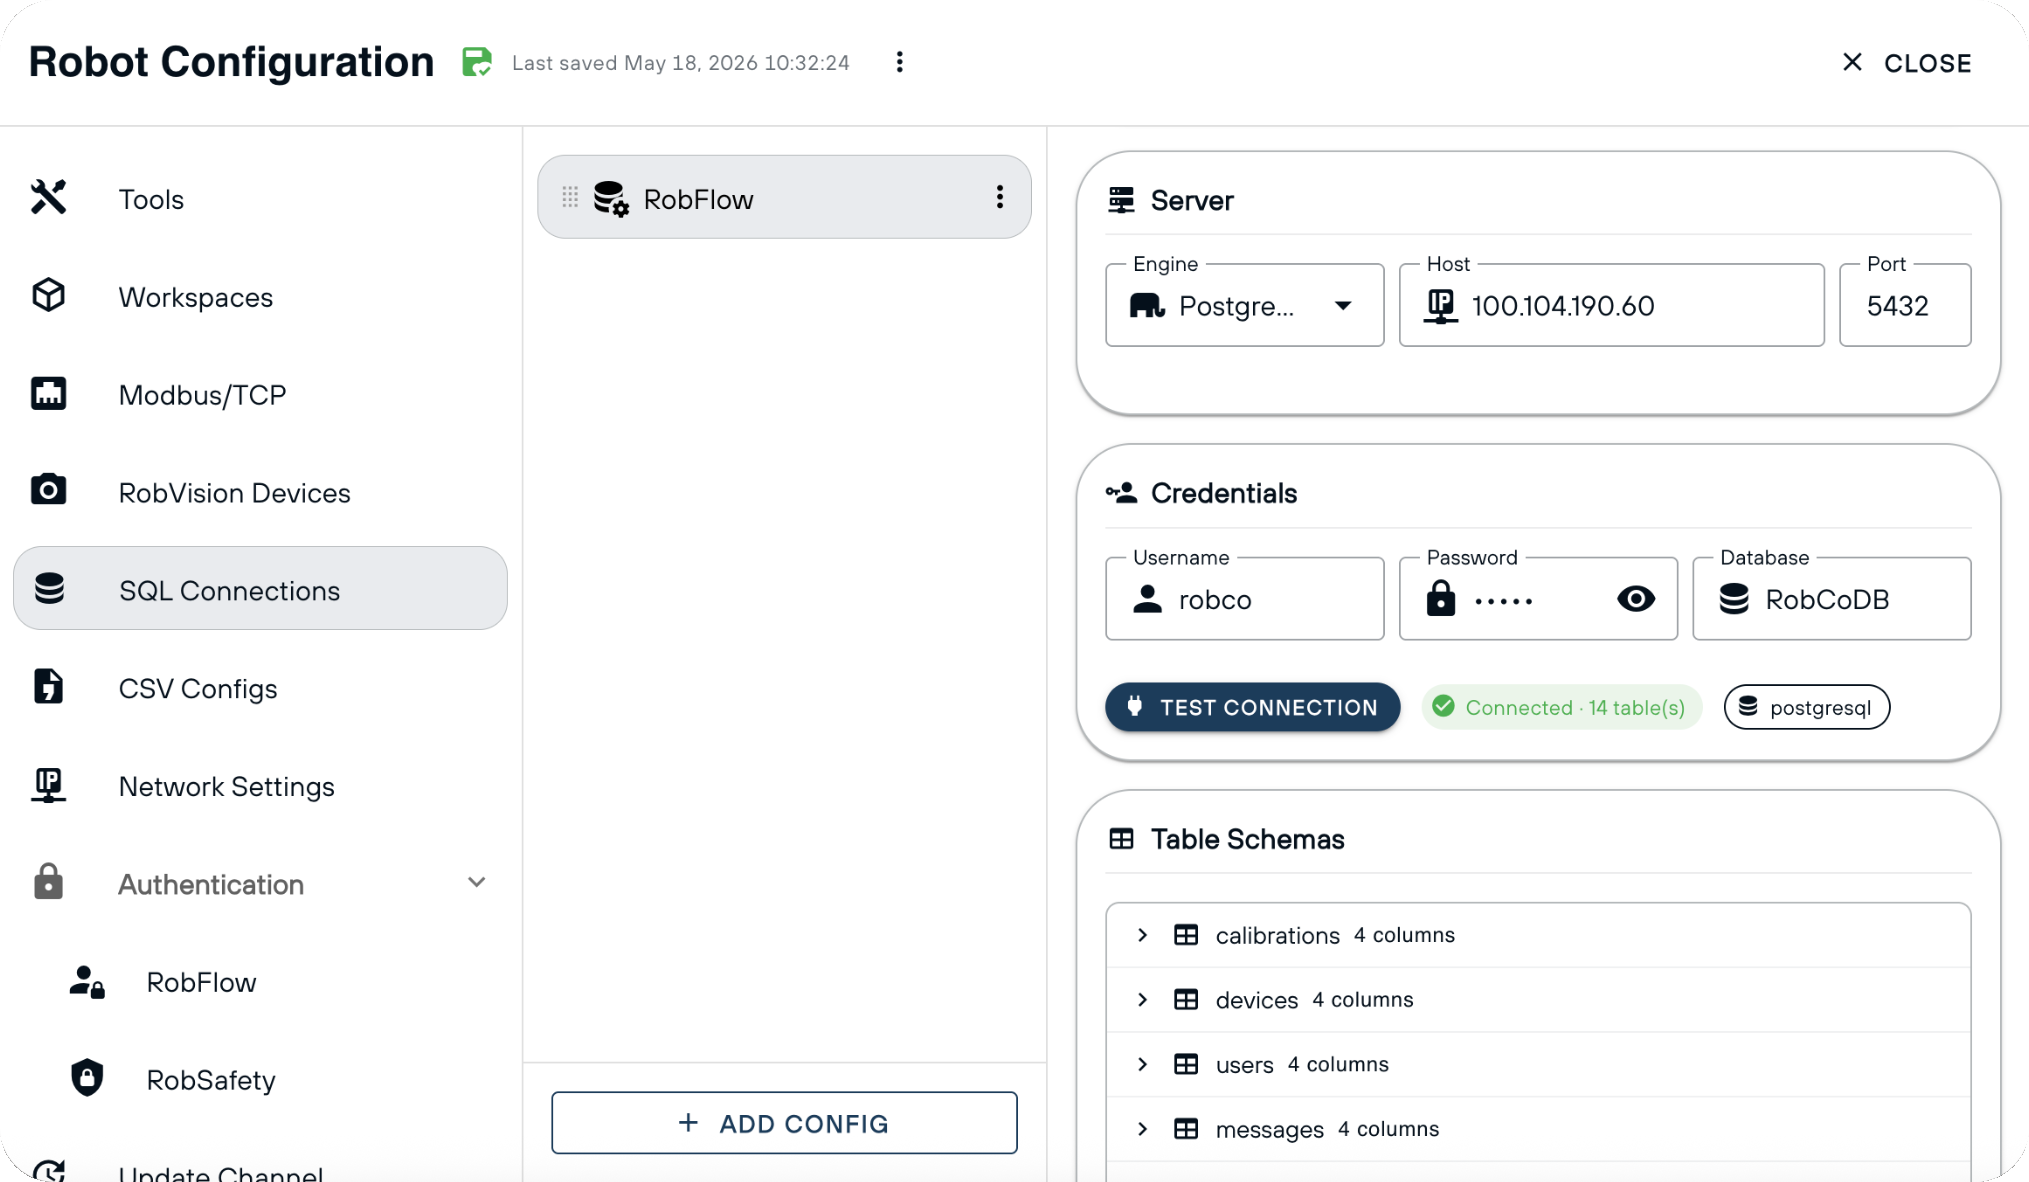
Task: Expand the users table row
Action: (1142, 1064)
